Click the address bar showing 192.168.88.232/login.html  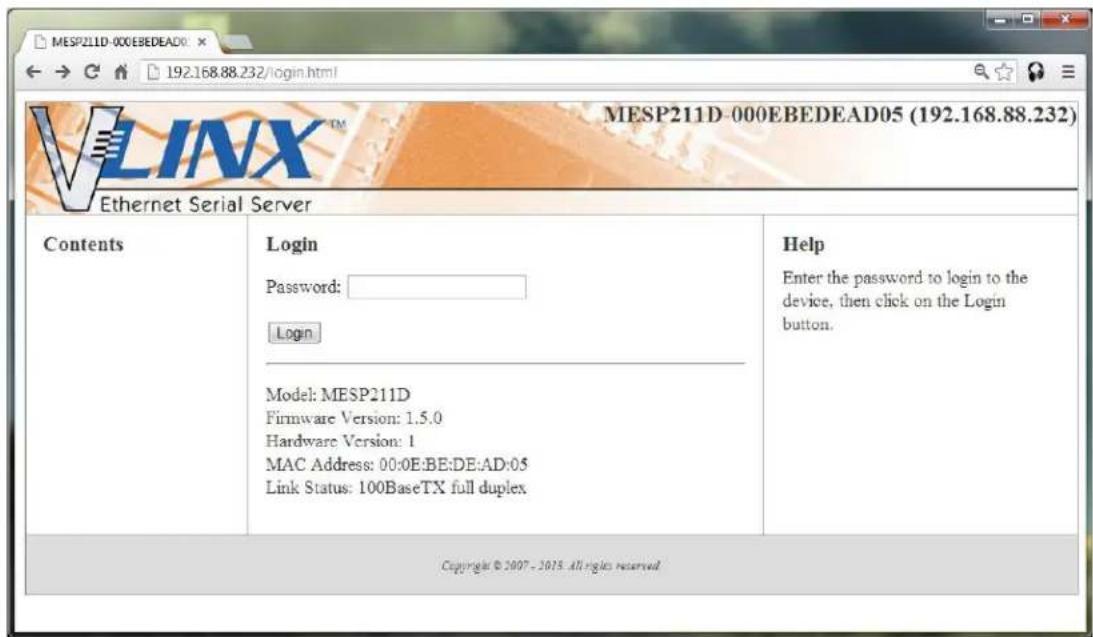[x=558, y=72]
